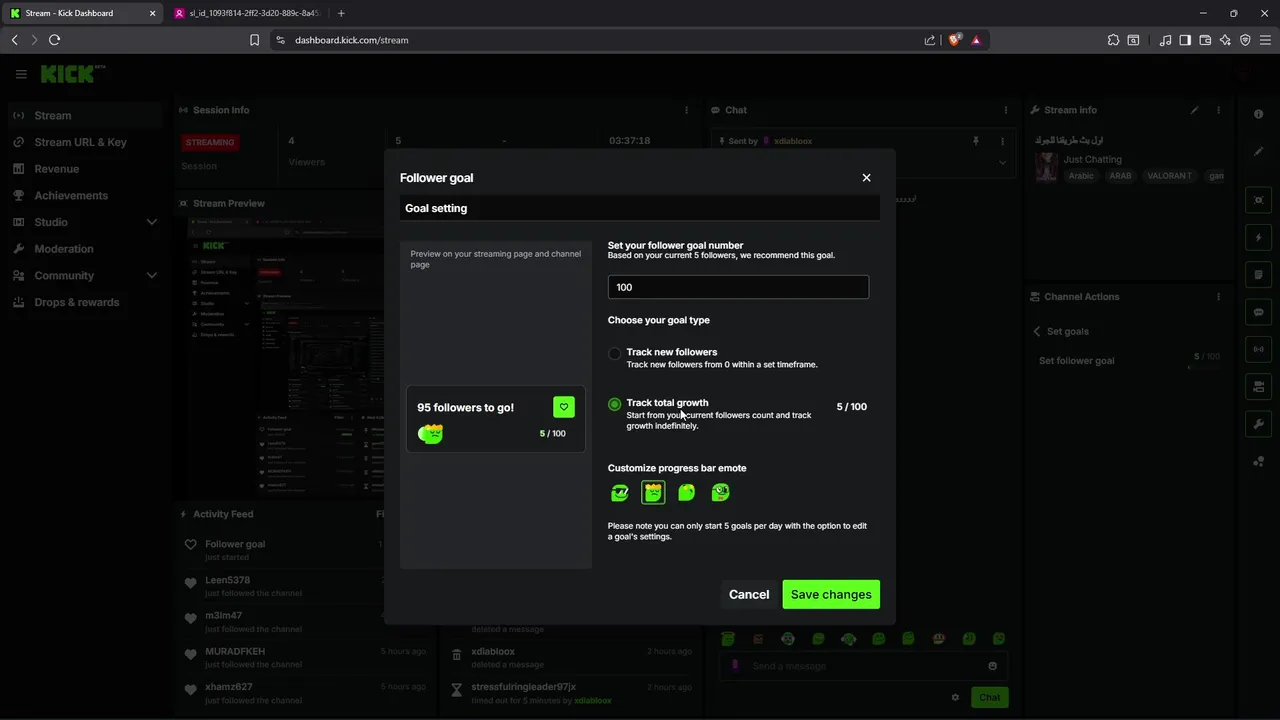Open the Brave Wallet icon

point(1205,40)
